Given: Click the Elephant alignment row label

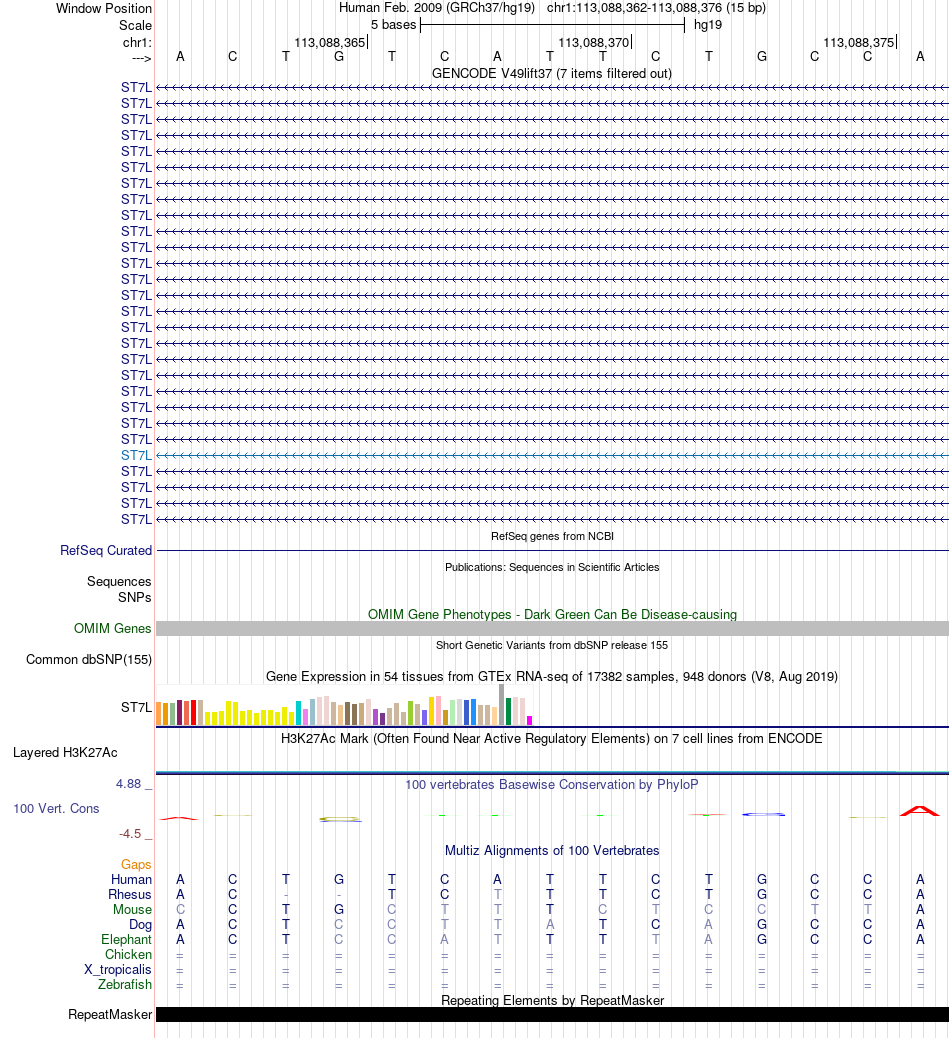Looking at the screenshot, I should click(x=126, y=939).
